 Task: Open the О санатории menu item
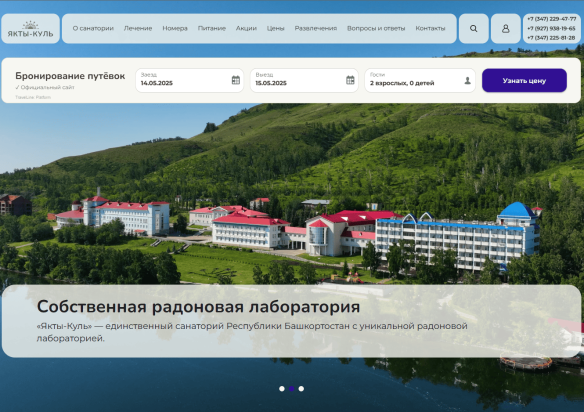tap(93, 28)
